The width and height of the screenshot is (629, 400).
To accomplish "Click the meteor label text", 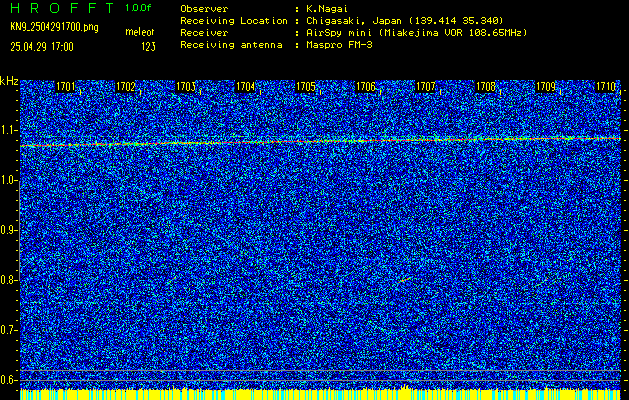I will tap(140, 32).
